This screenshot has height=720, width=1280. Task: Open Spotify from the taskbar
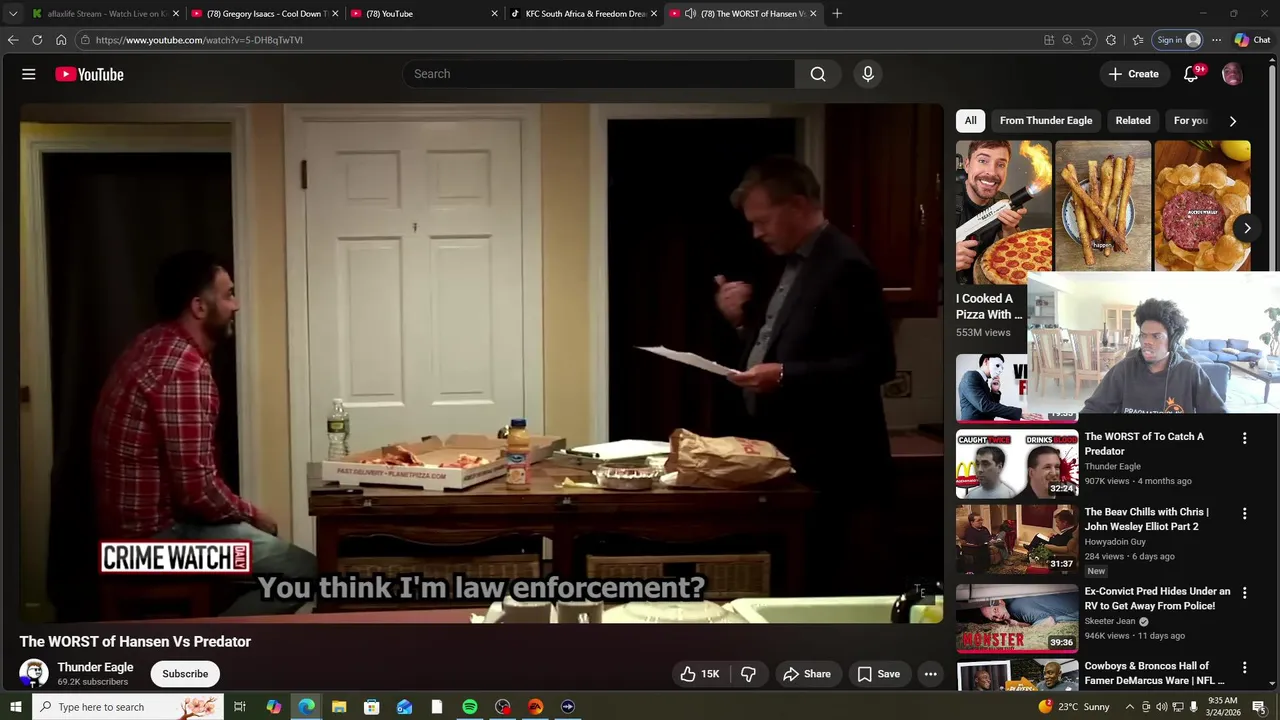coord(470,707)
